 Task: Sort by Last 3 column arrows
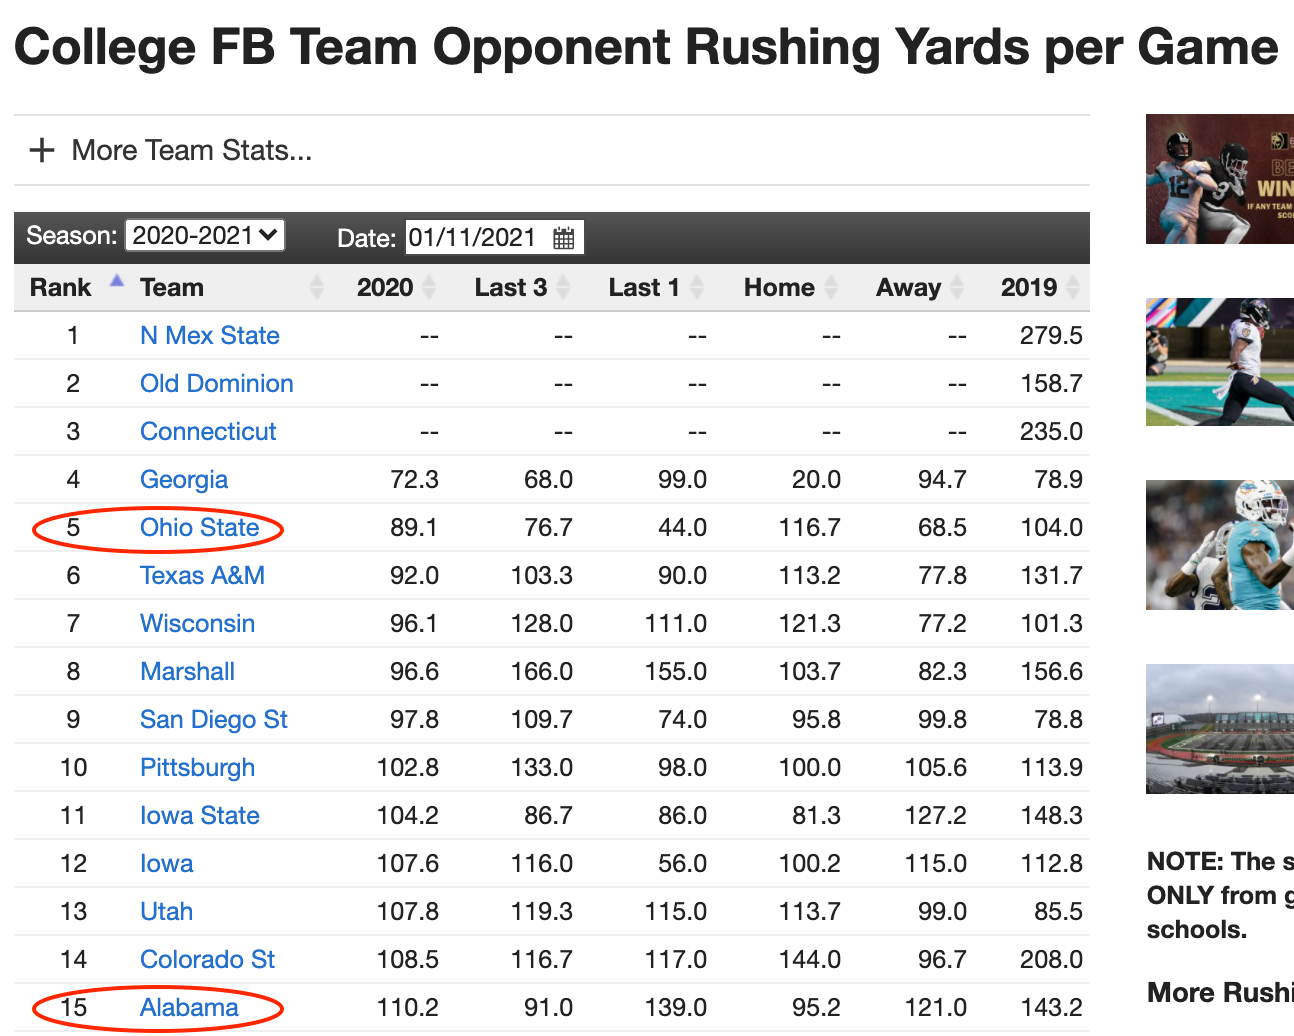pos(563,288)
